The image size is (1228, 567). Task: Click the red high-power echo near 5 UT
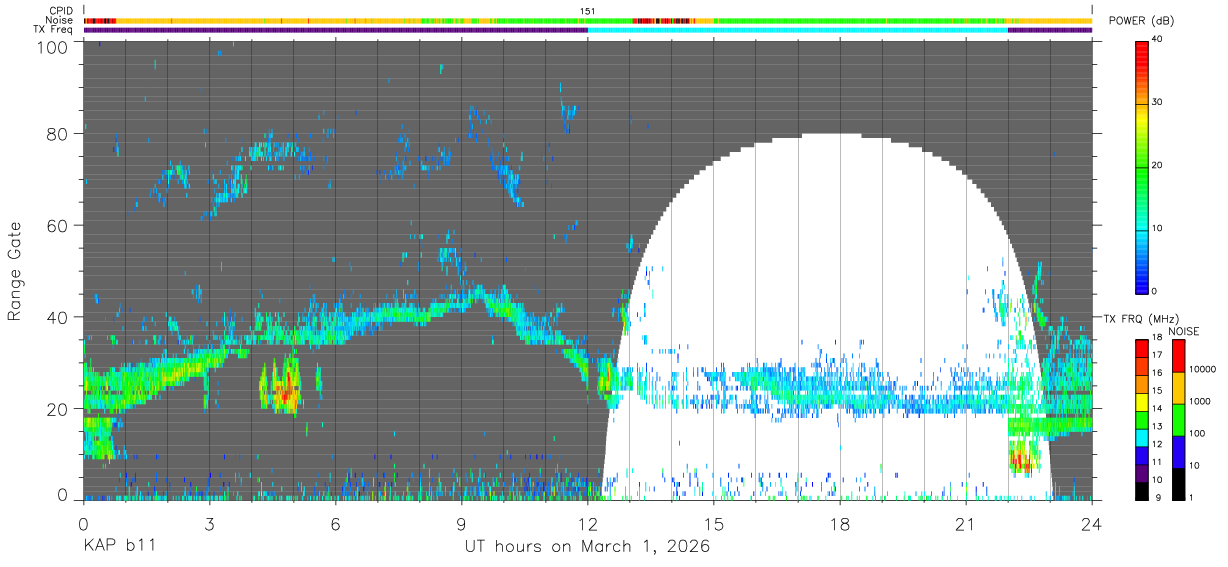click(285, 389)
